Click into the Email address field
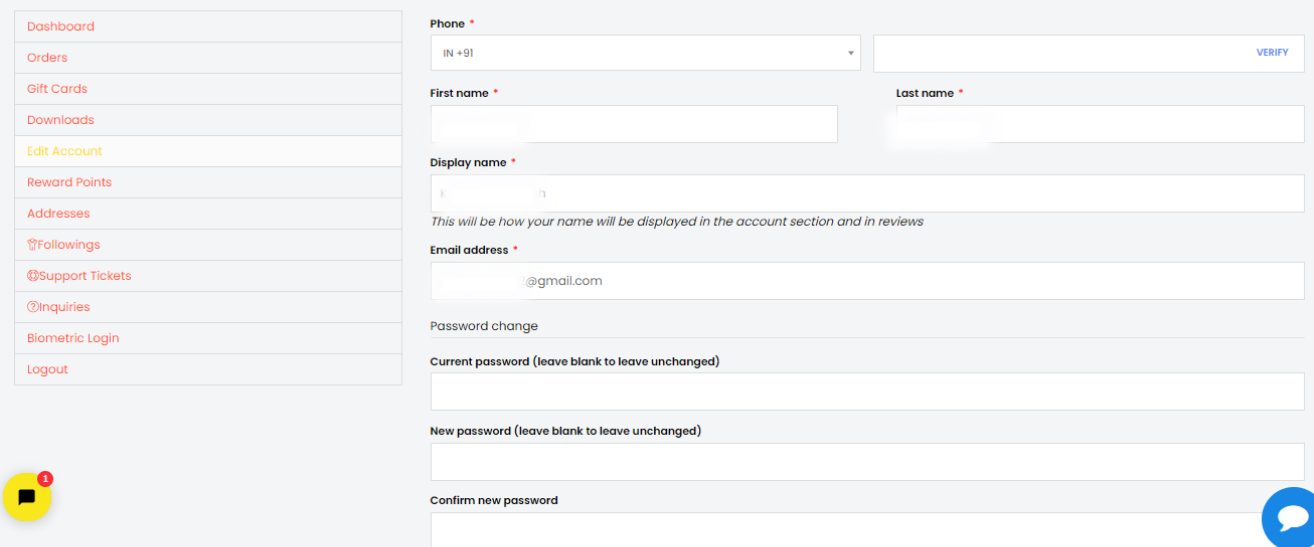The height and width of the screenshot is (547, 1314). pyautogui.click(x=867, y=281)
